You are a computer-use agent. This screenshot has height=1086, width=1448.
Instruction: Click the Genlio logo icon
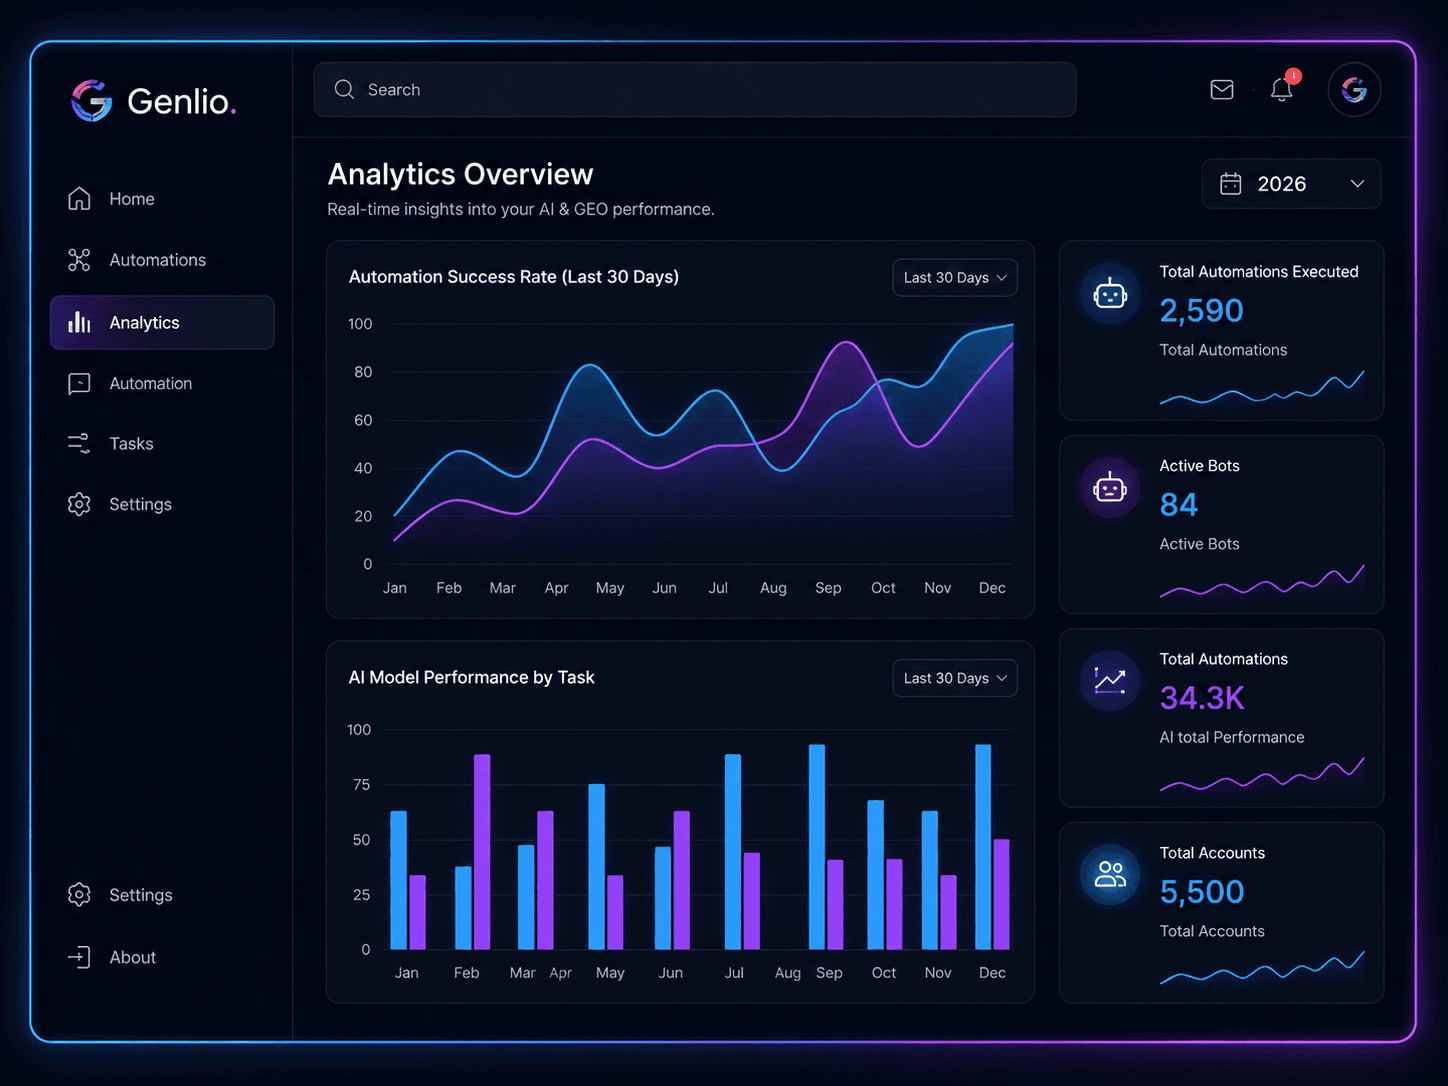pyautogui.click(x=91, y=101)
